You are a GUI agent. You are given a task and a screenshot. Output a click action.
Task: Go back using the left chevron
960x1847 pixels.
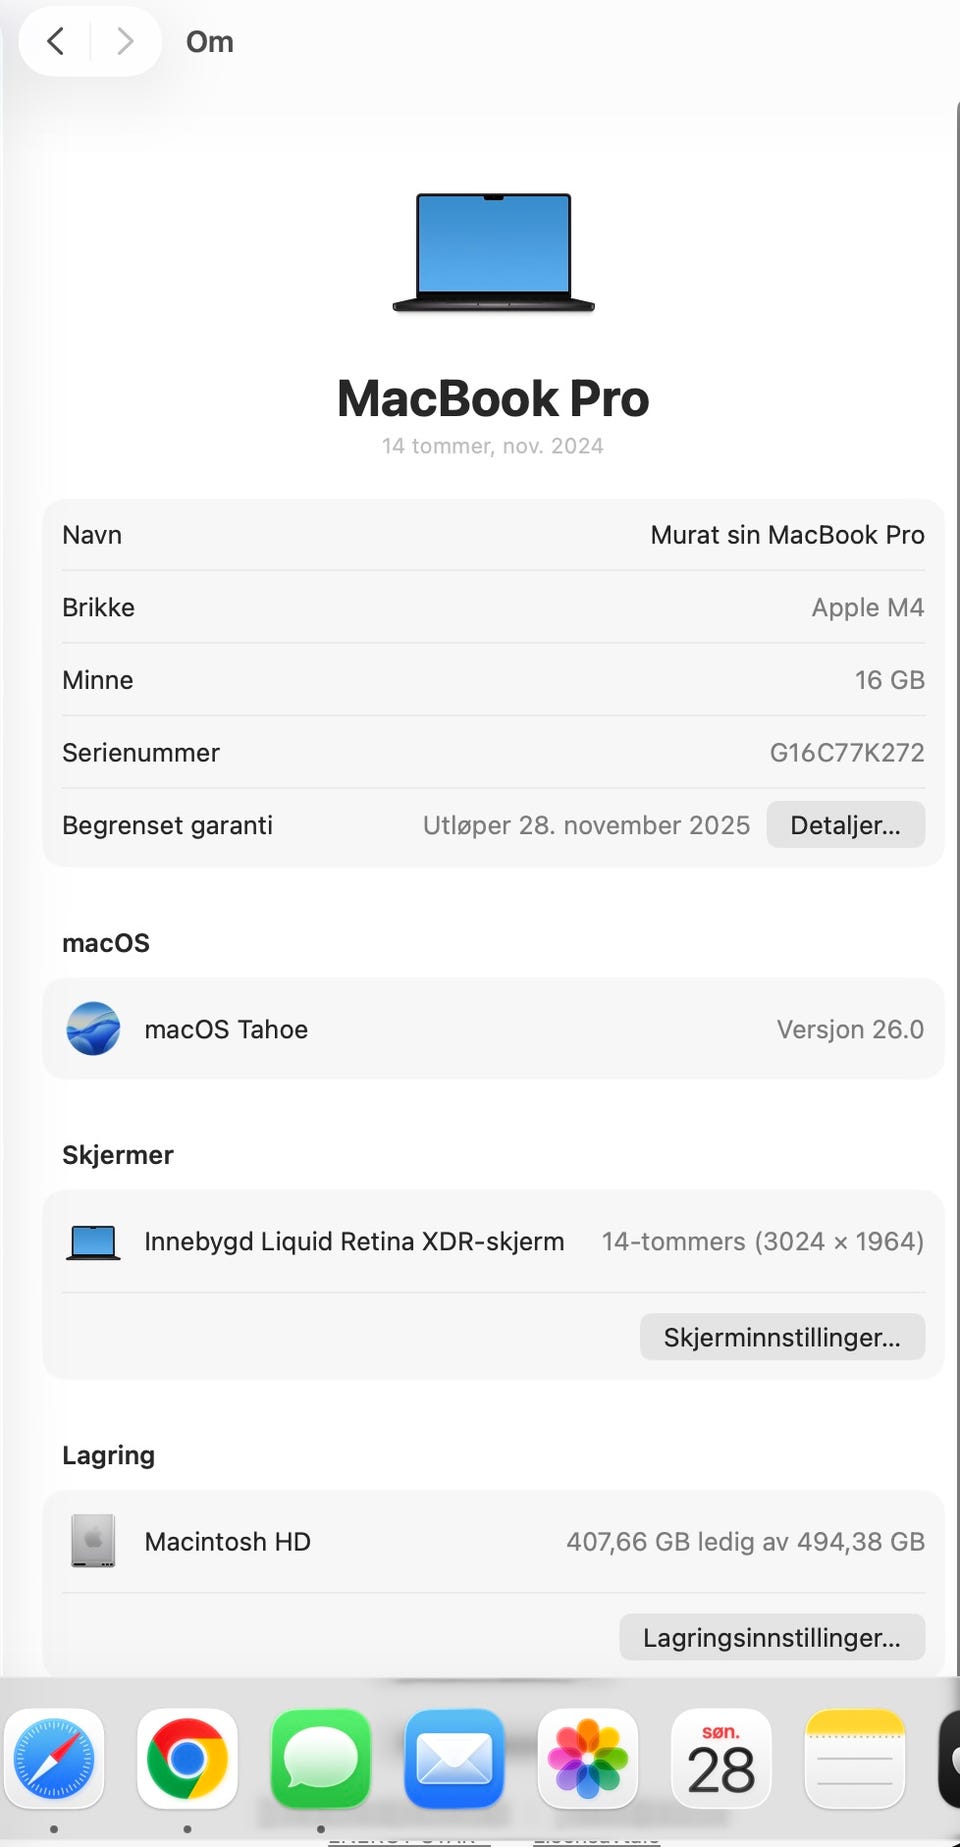[56, 41]
